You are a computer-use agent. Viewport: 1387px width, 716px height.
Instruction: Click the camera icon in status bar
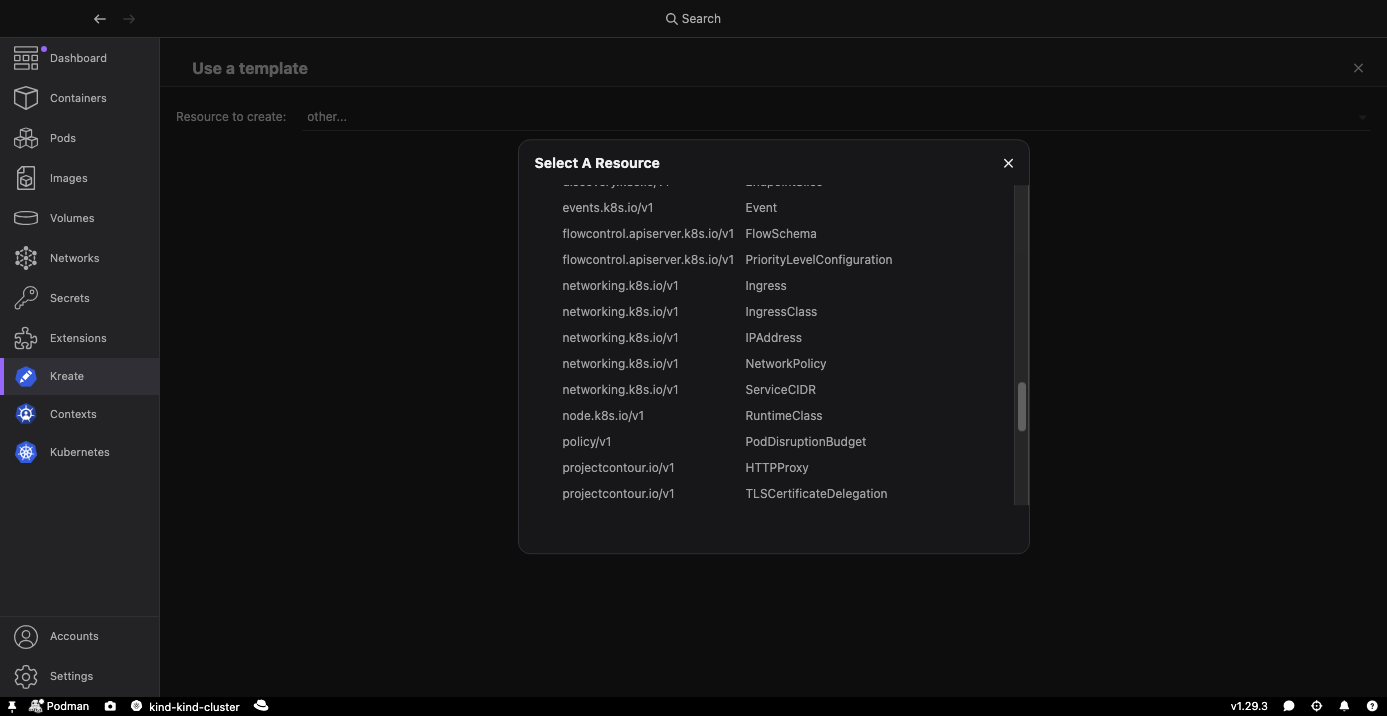click(110, 706)
